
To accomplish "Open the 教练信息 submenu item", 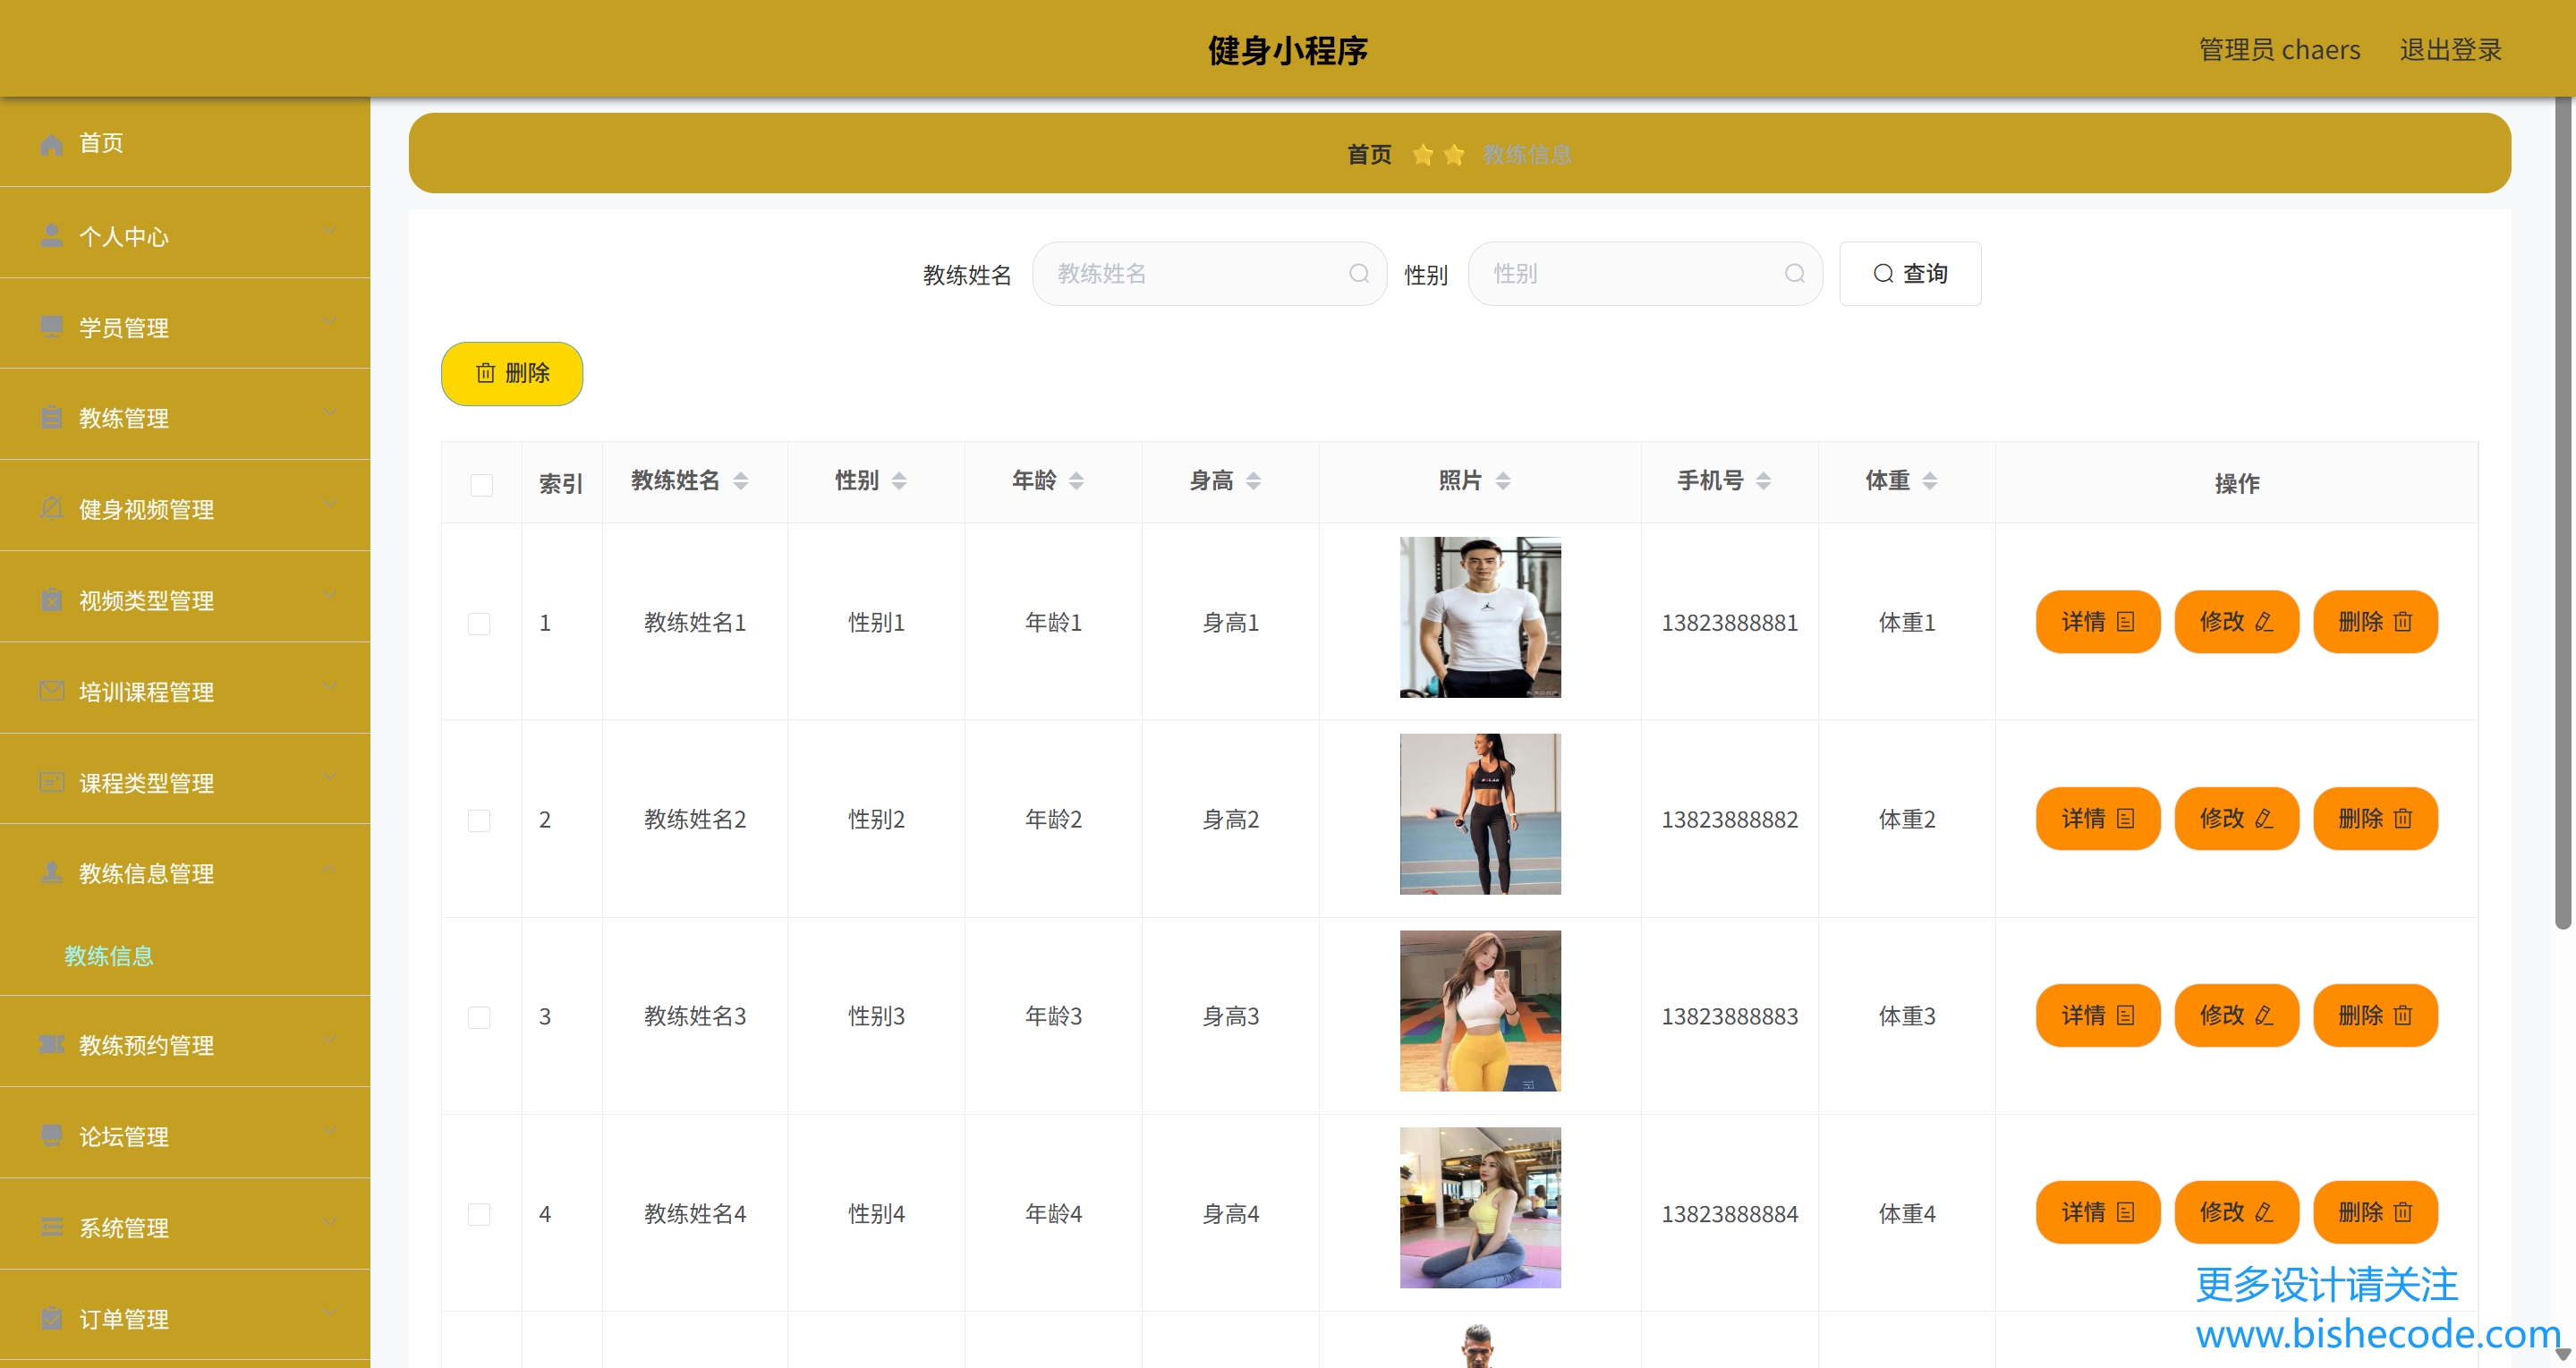I will (x=109, y=956).
